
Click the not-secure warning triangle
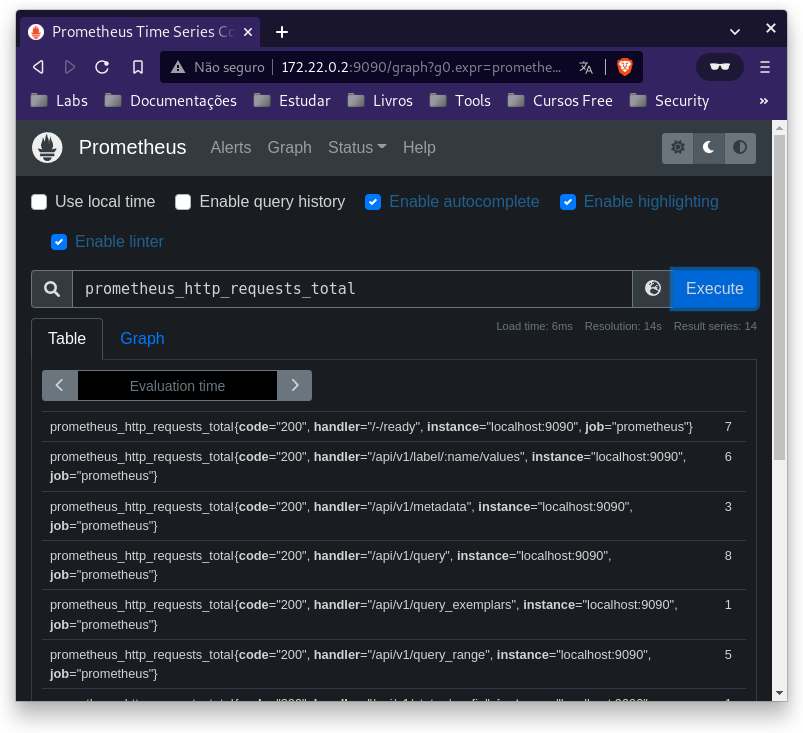pos(178,67)
